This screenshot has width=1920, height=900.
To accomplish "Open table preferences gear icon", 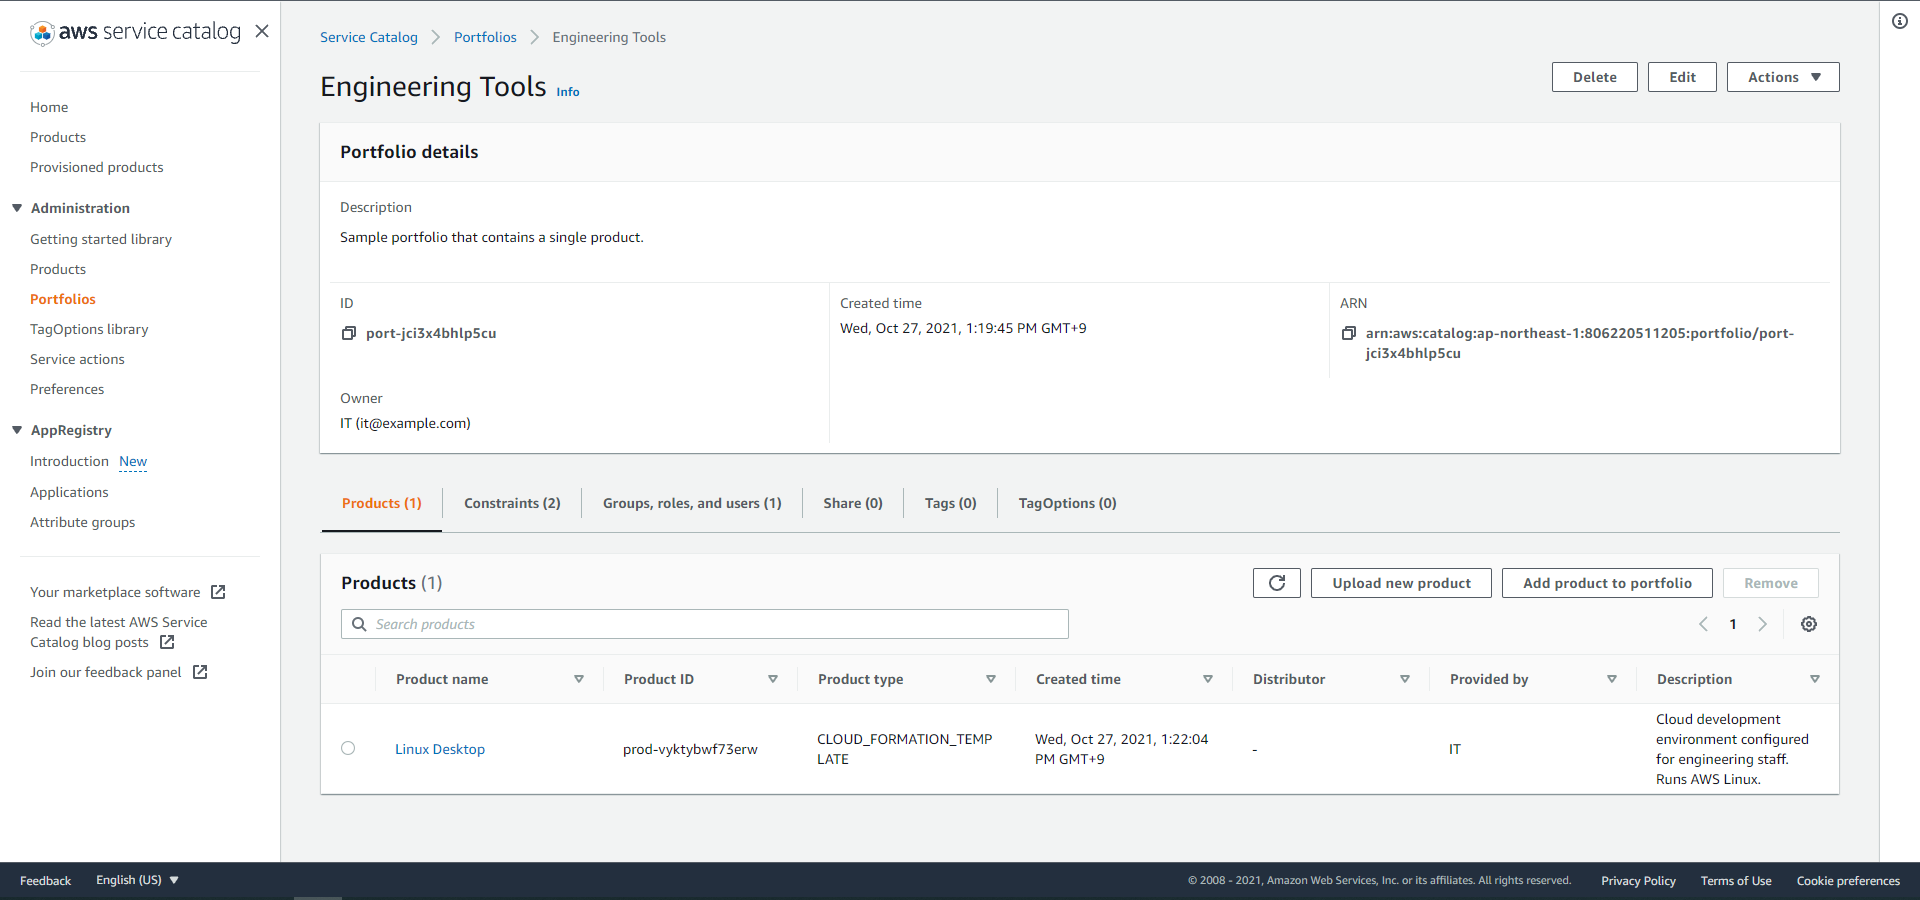I will click(x=1809, y=624).
